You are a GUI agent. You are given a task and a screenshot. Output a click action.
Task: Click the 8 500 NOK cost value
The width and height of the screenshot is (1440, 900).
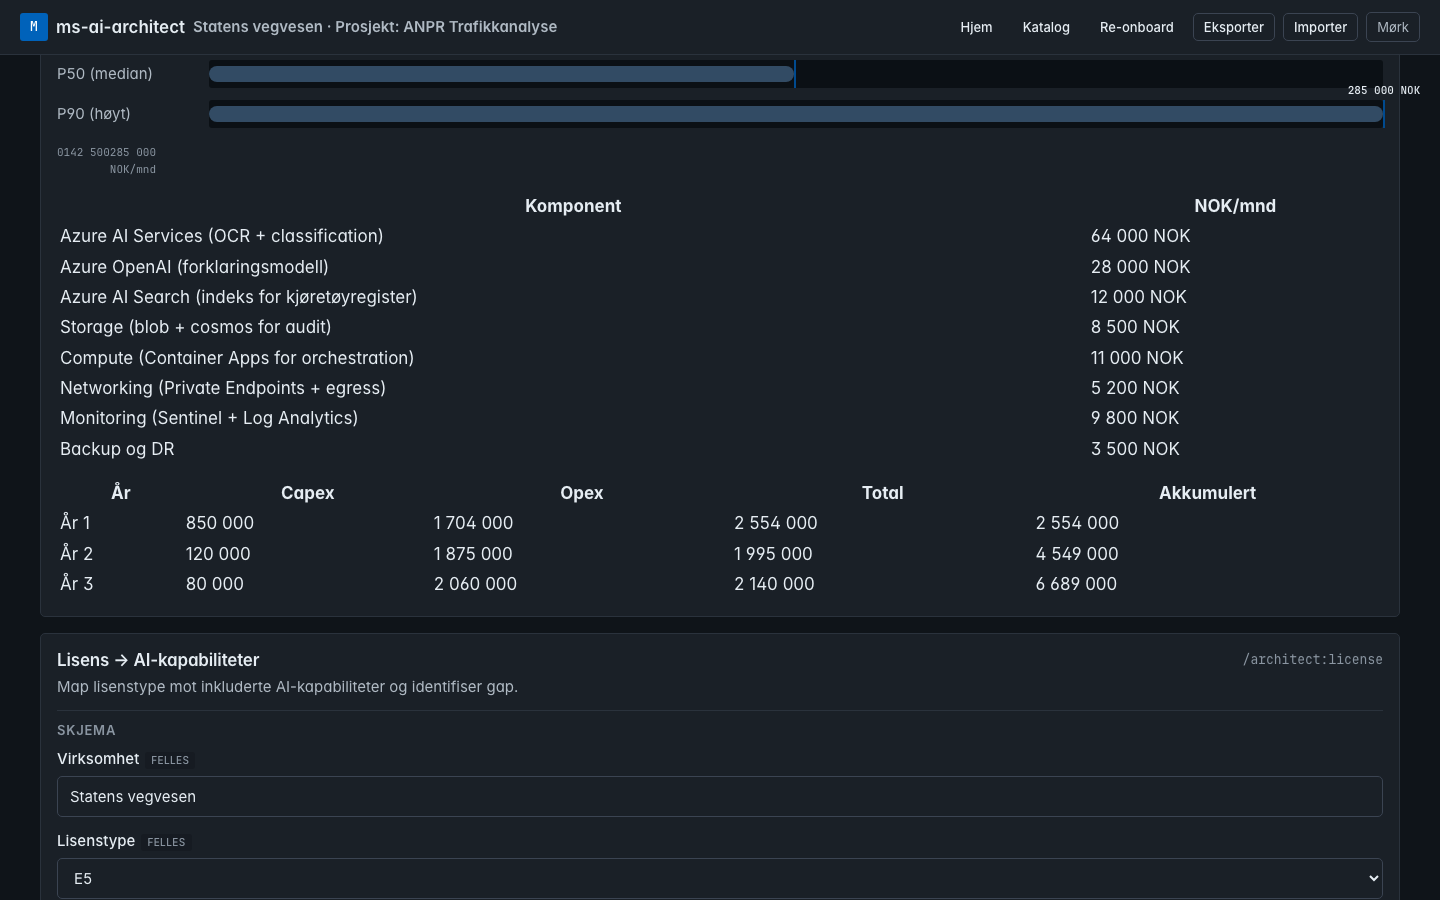[1135, 327]
